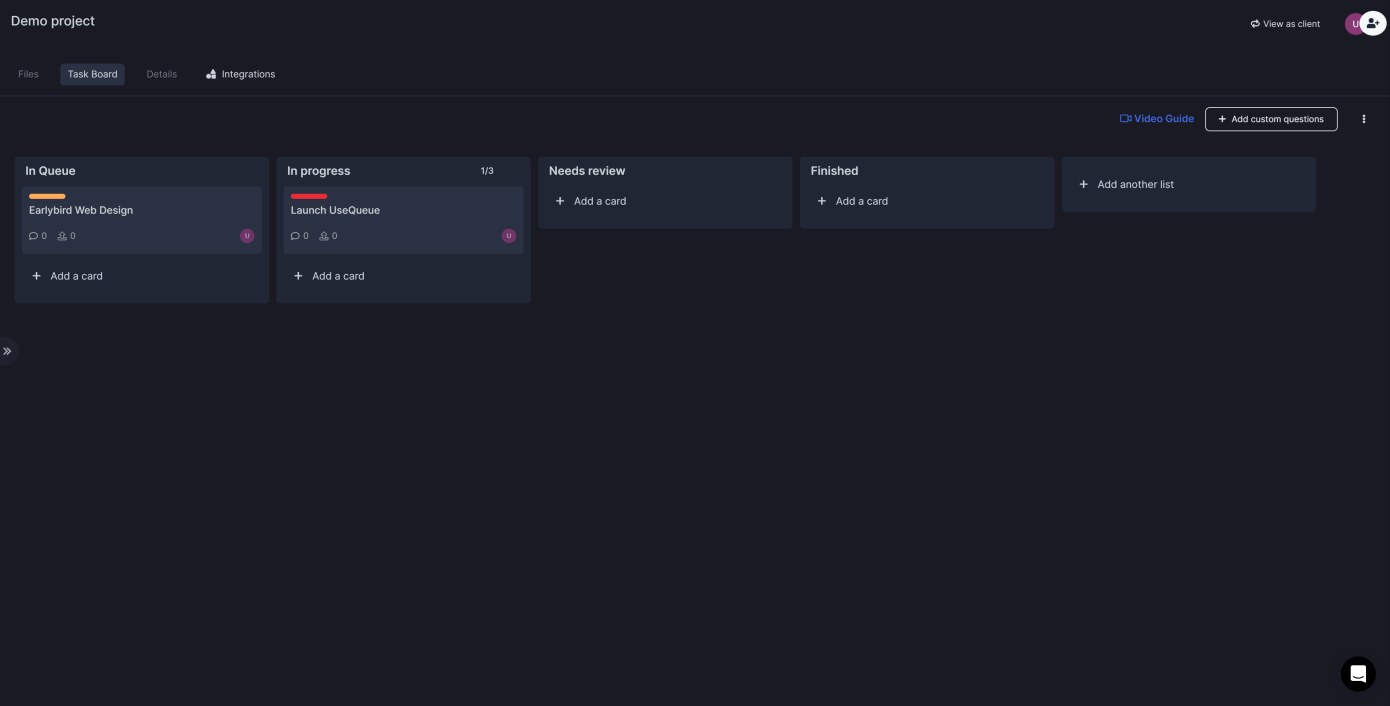Click comment icon on Earlybird Web Design card
The height and width of the screenshot is (706, 1390).
pyautogui.click(x=33, y=236)
